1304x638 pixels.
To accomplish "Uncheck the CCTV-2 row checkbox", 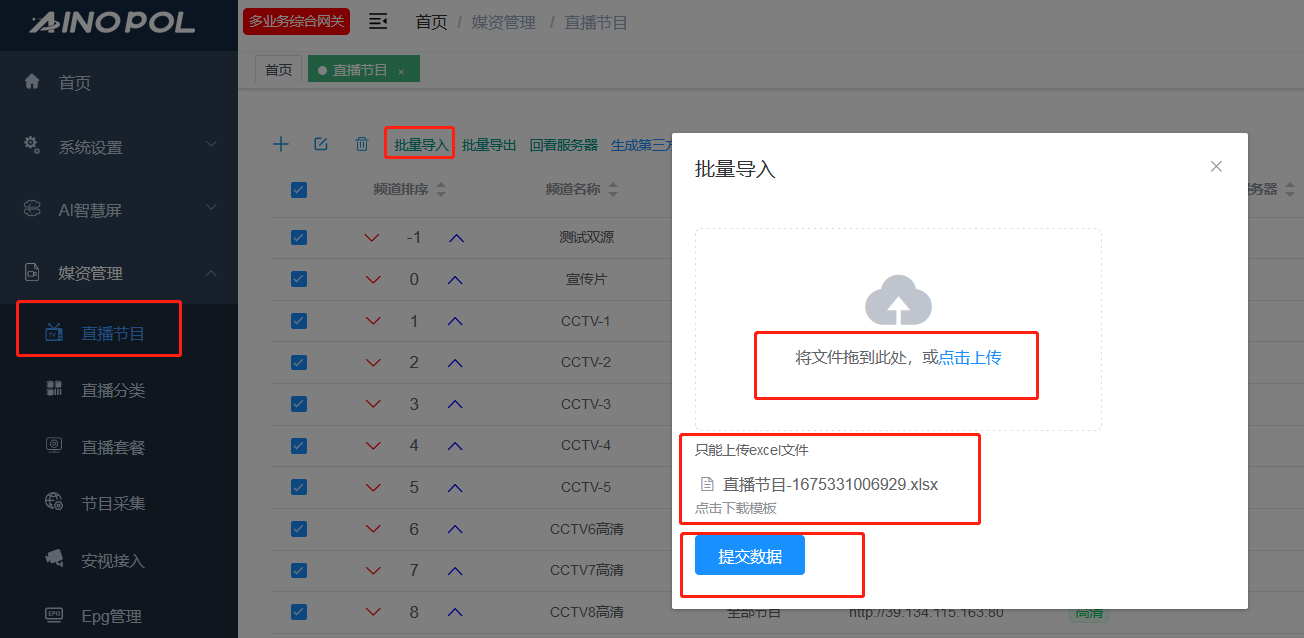I will click(299, 362).
